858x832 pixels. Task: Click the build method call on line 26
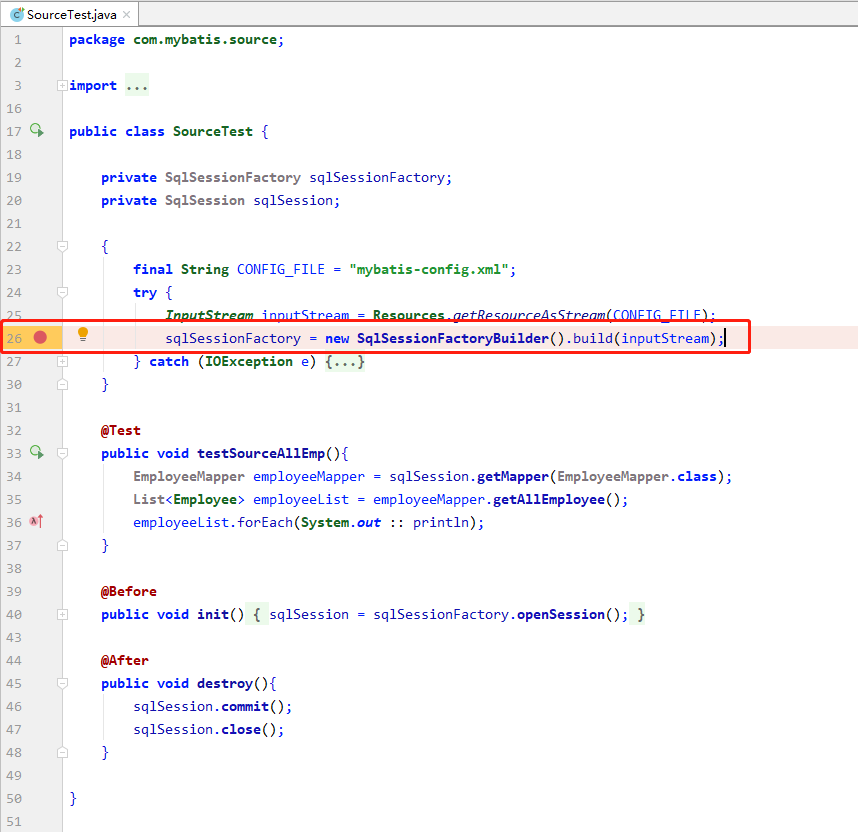pyautogui.click(x=593, y=338)
